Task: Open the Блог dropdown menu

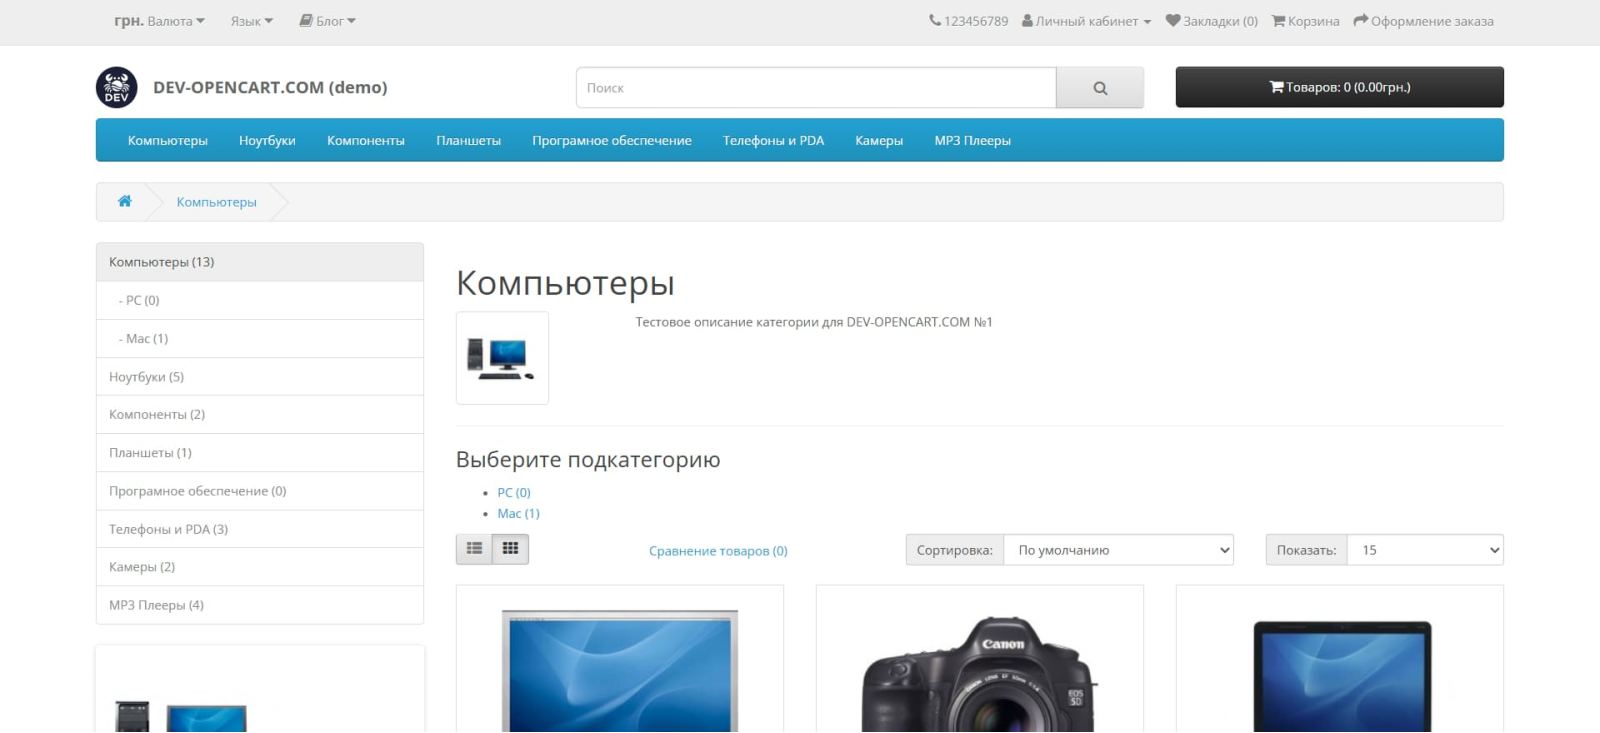Action: tap(327, 21)
